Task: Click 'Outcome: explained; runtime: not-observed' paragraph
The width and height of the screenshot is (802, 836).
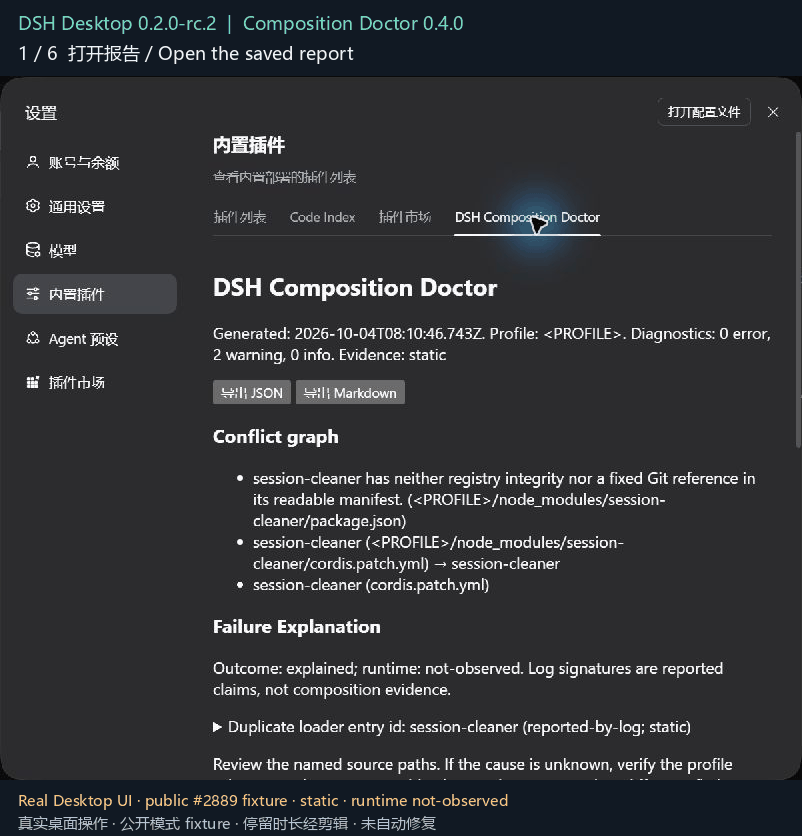Action: [468, 679]
